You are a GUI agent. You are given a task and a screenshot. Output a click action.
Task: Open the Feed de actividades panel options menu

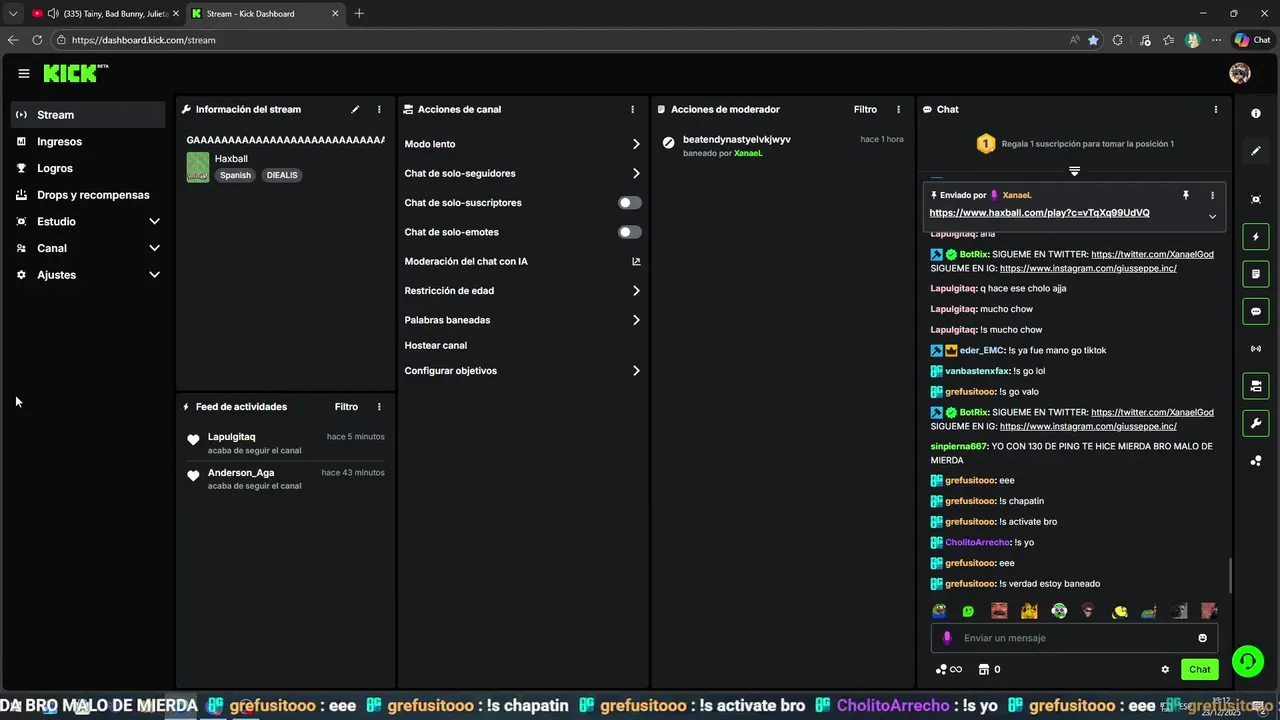point(379,407)
